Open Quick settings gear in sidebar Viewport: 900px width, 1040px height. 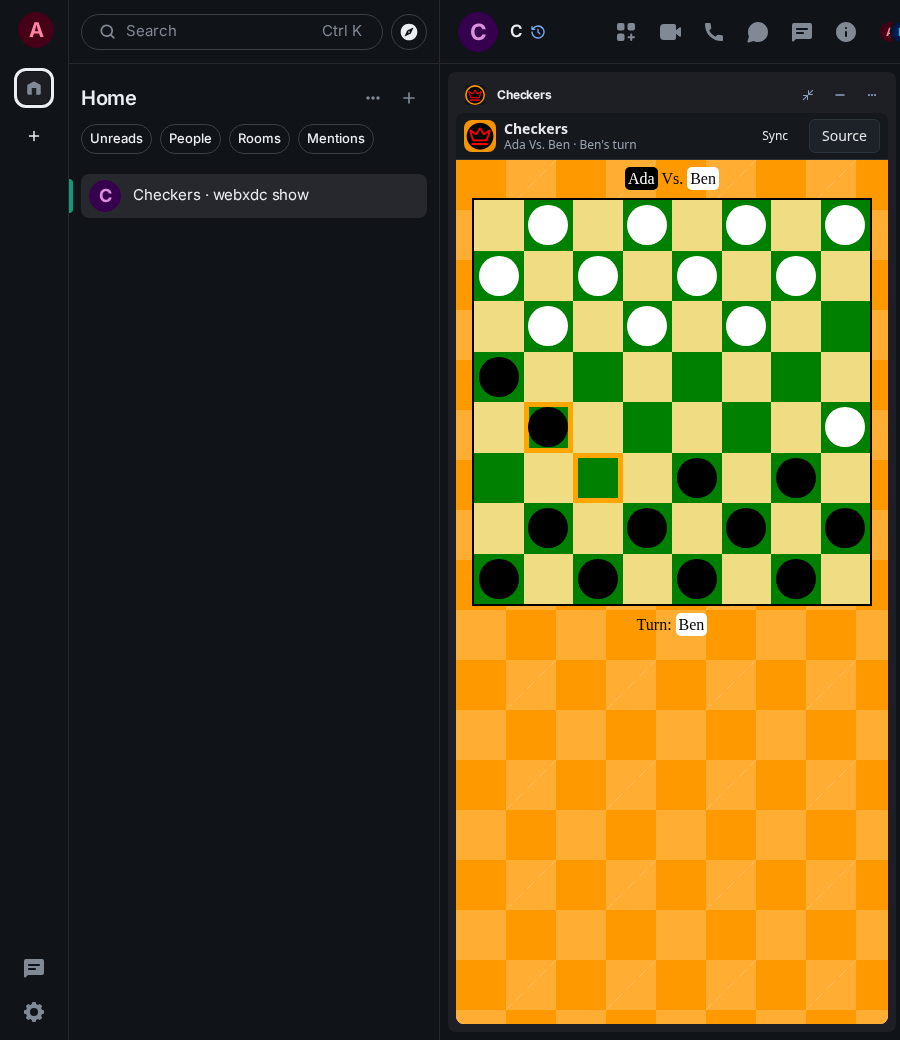click(34, 1011)
